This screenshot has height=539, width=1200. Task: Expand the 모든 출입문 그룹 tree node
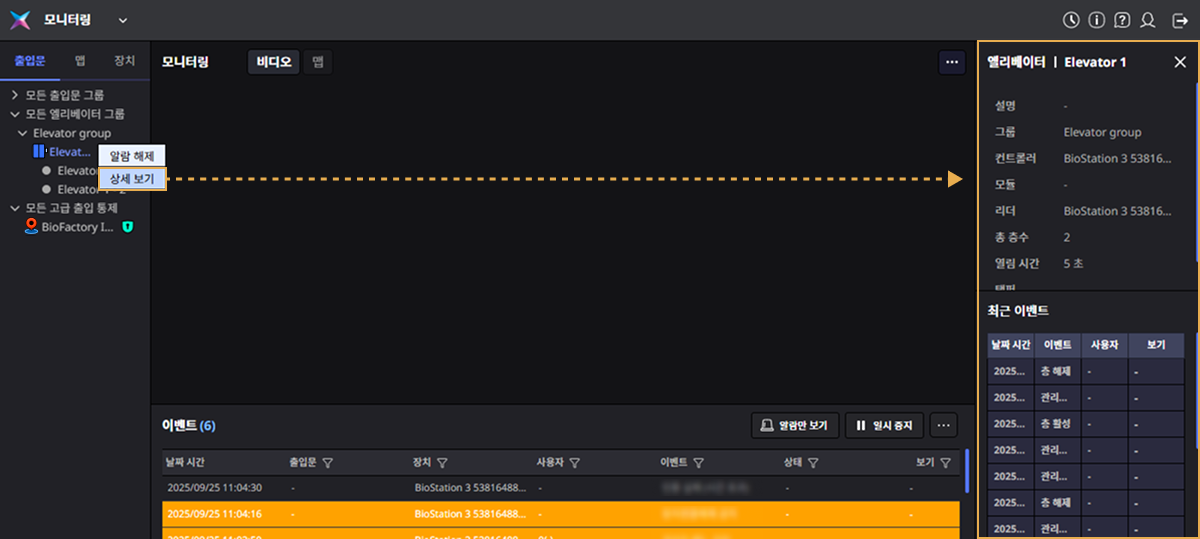pos(15,95)
